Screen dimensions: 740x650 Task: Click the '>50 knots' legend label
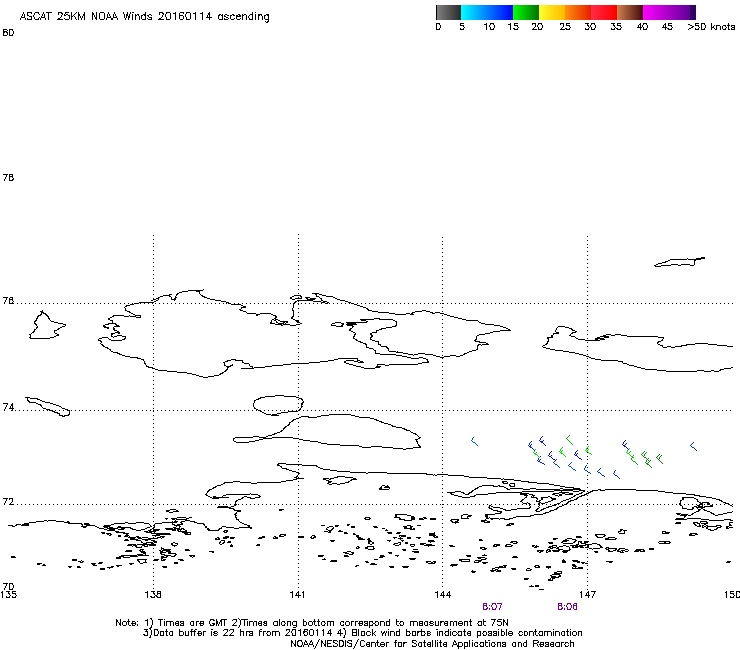tap(711, 27)
